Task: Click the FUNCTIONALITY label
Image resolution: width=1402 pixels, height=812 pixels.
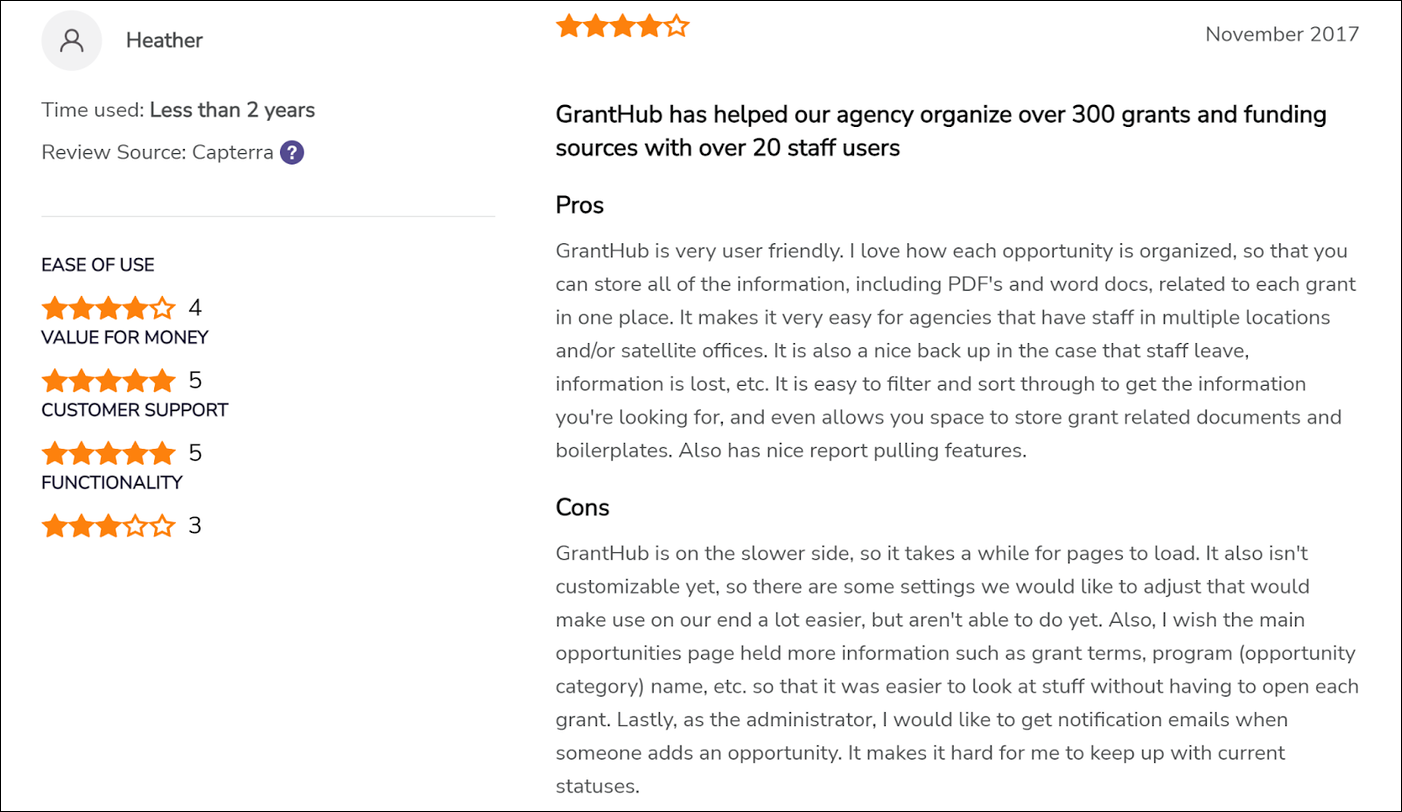Action: pyautogui.click(x=112, y=482)
